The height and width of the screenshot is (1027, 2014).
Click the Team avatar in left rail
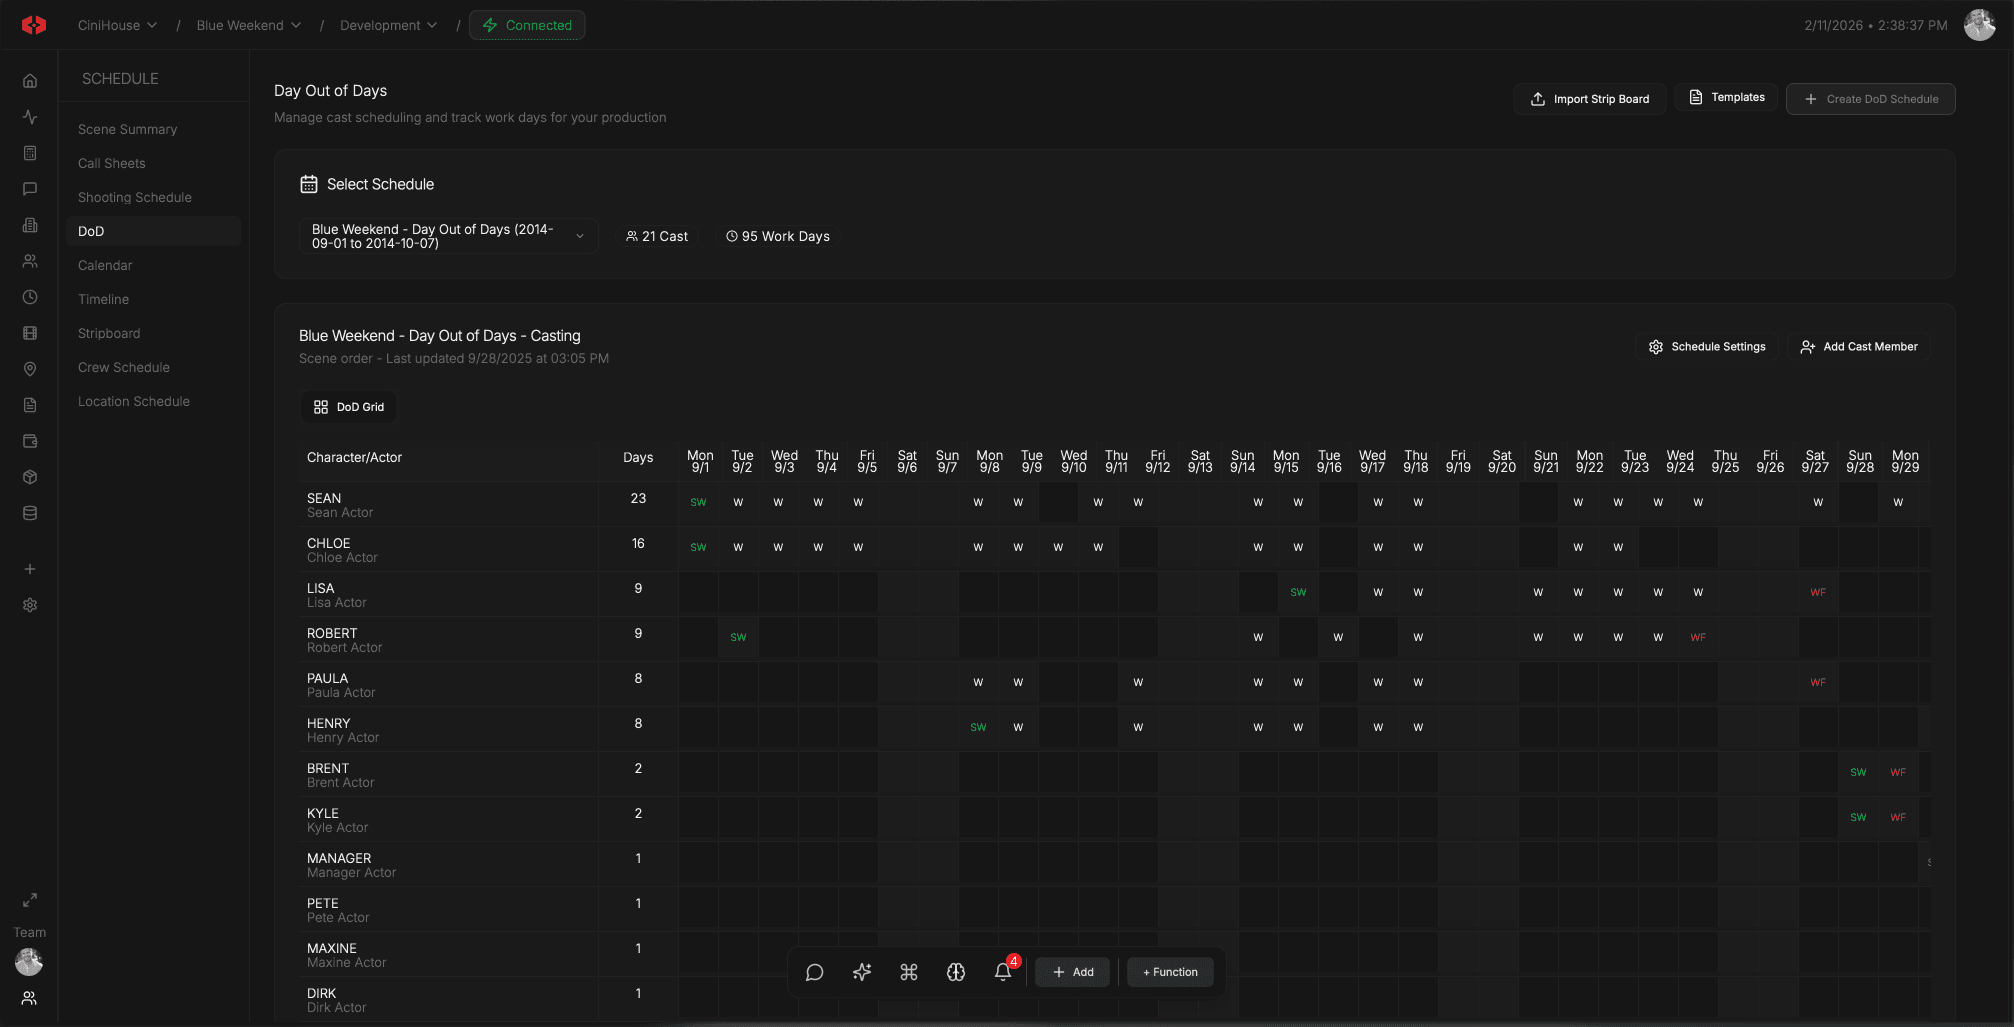click(29, 962)
